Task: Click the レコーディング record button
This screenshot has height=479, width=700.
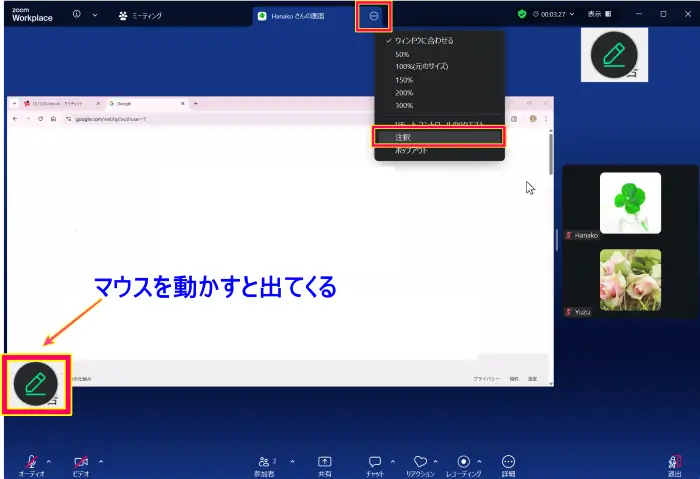Action: 463,462
